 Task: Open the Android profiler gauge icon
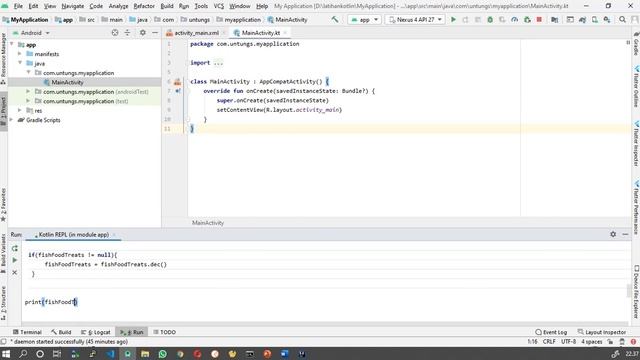tap(514, 20)
